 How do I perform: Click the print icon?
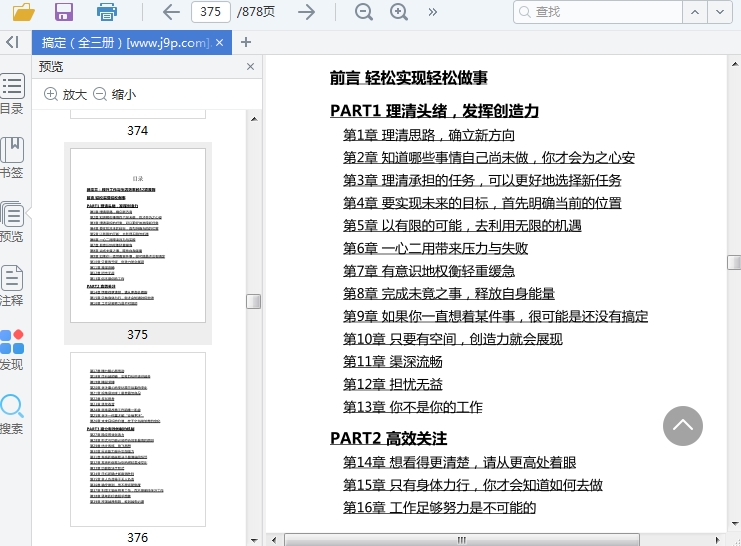click(x=107, y=12)
